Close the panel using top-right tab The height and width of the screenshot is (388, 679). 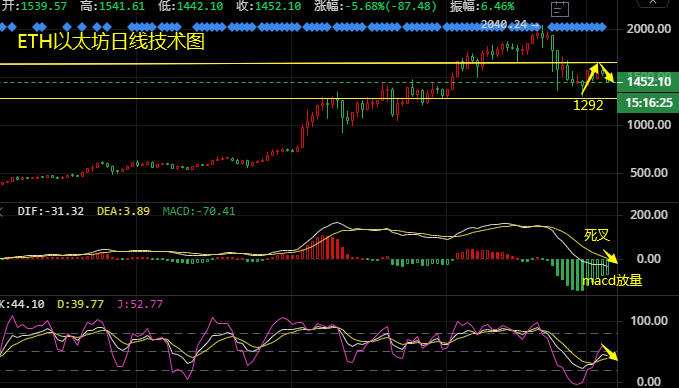(x=653, y=3)
